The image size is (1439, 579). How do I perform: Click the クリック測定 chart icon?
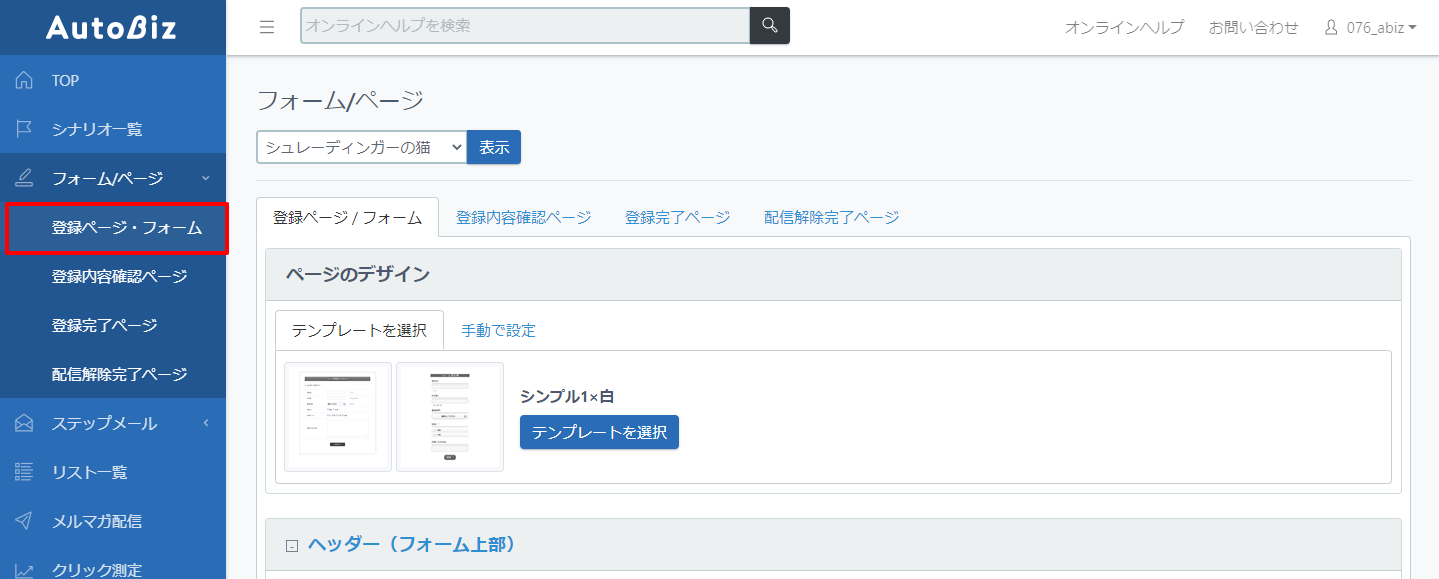pos(25,570)
